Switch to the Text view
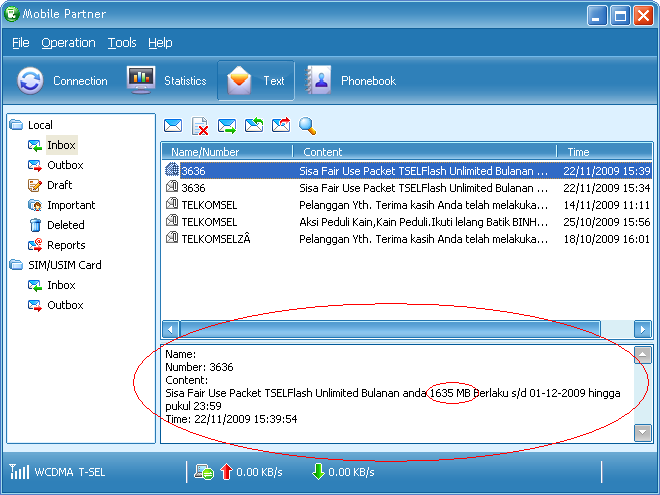This screenshot has width=660, height=495. point(255,80)
